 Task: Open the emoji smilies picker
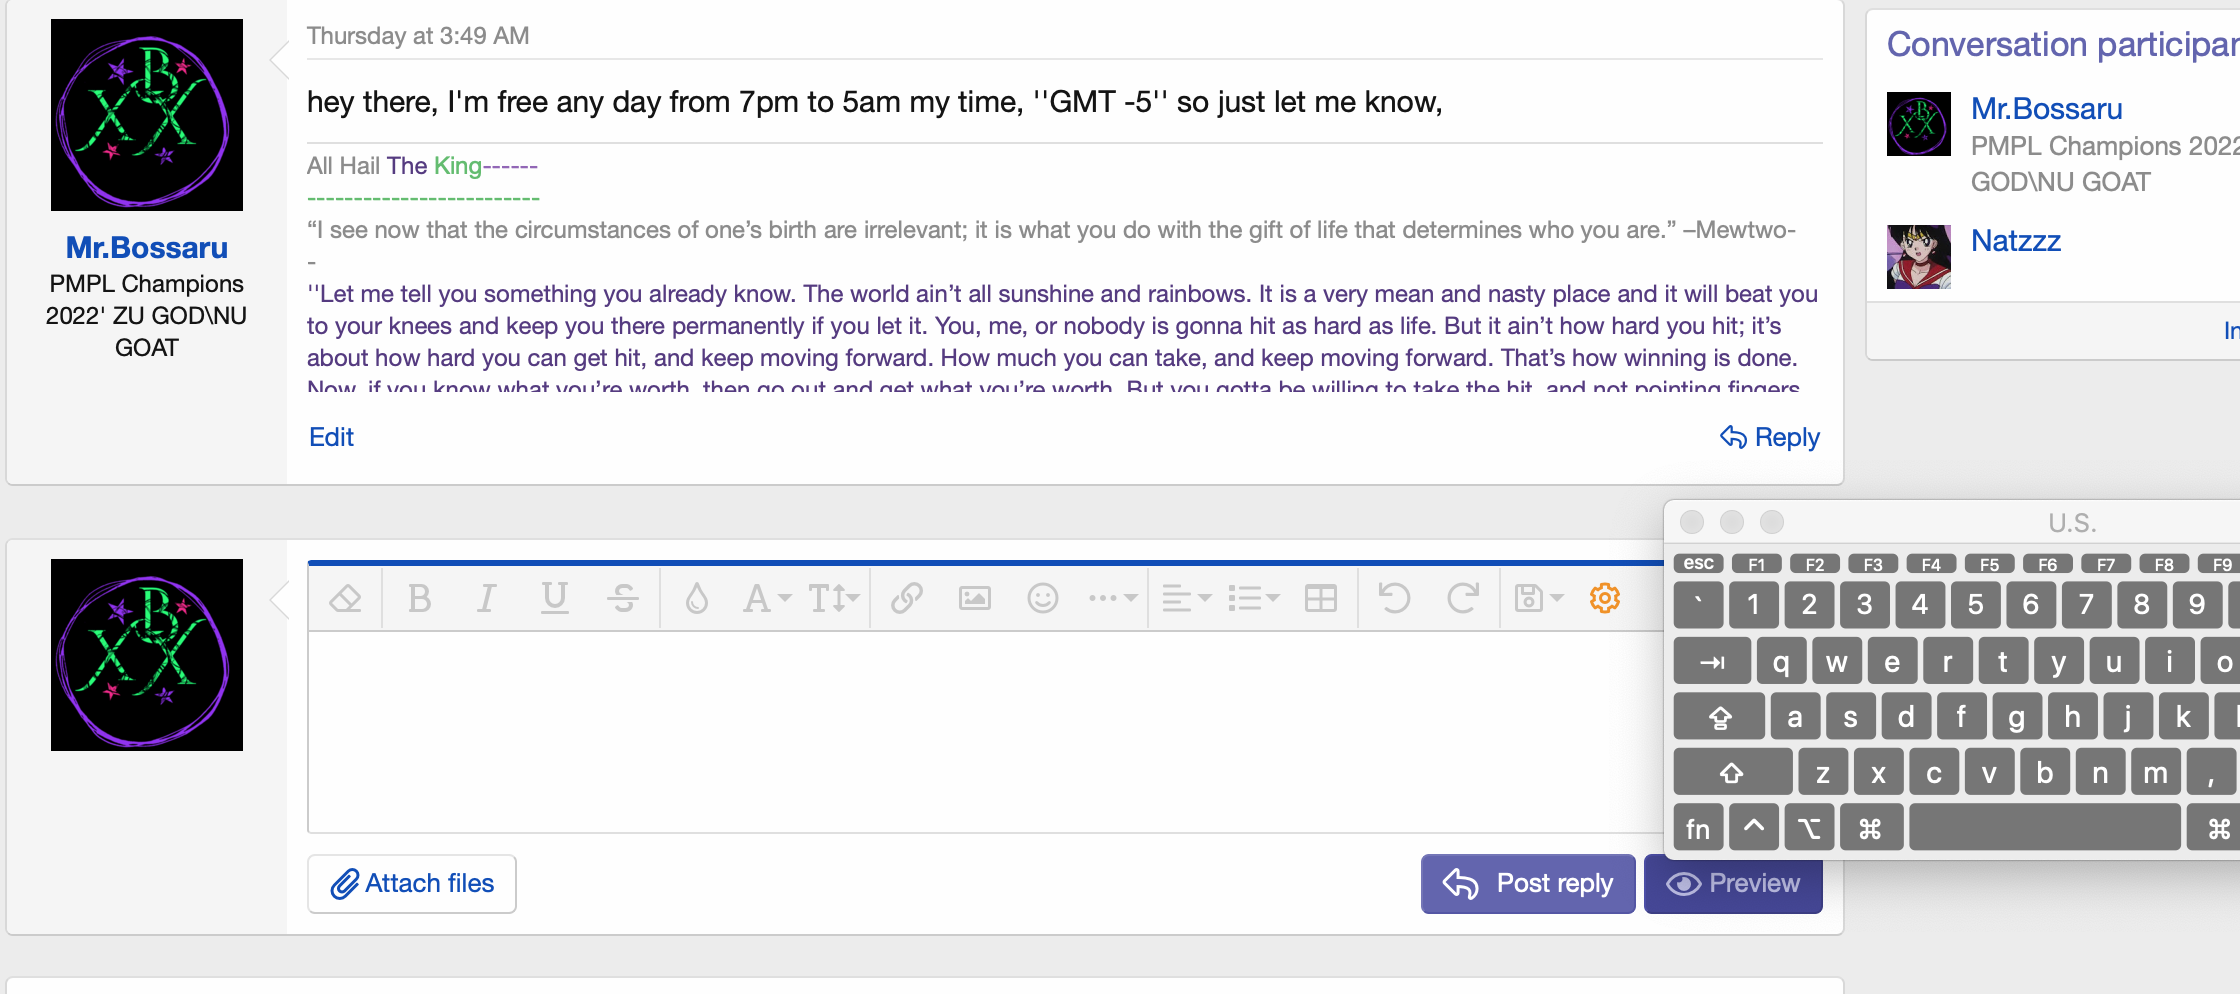click(1042, 598)
